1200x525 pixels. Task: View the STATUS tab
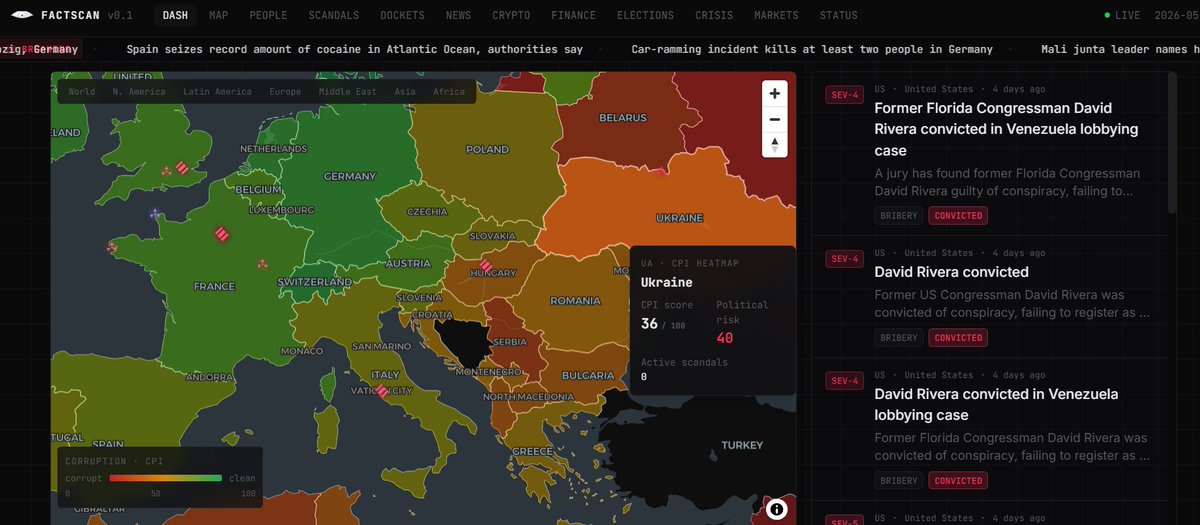pos(838,16)
